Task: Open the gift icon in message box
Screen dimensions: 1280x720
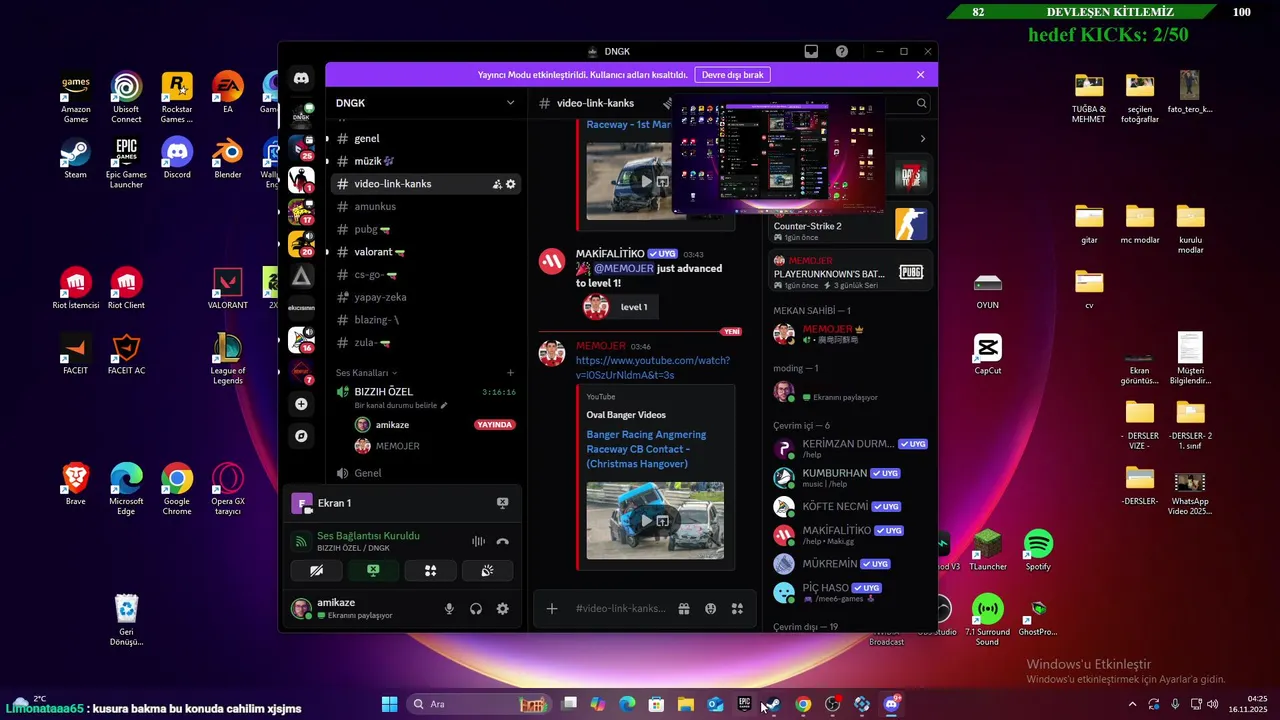Action: (684, 608)
